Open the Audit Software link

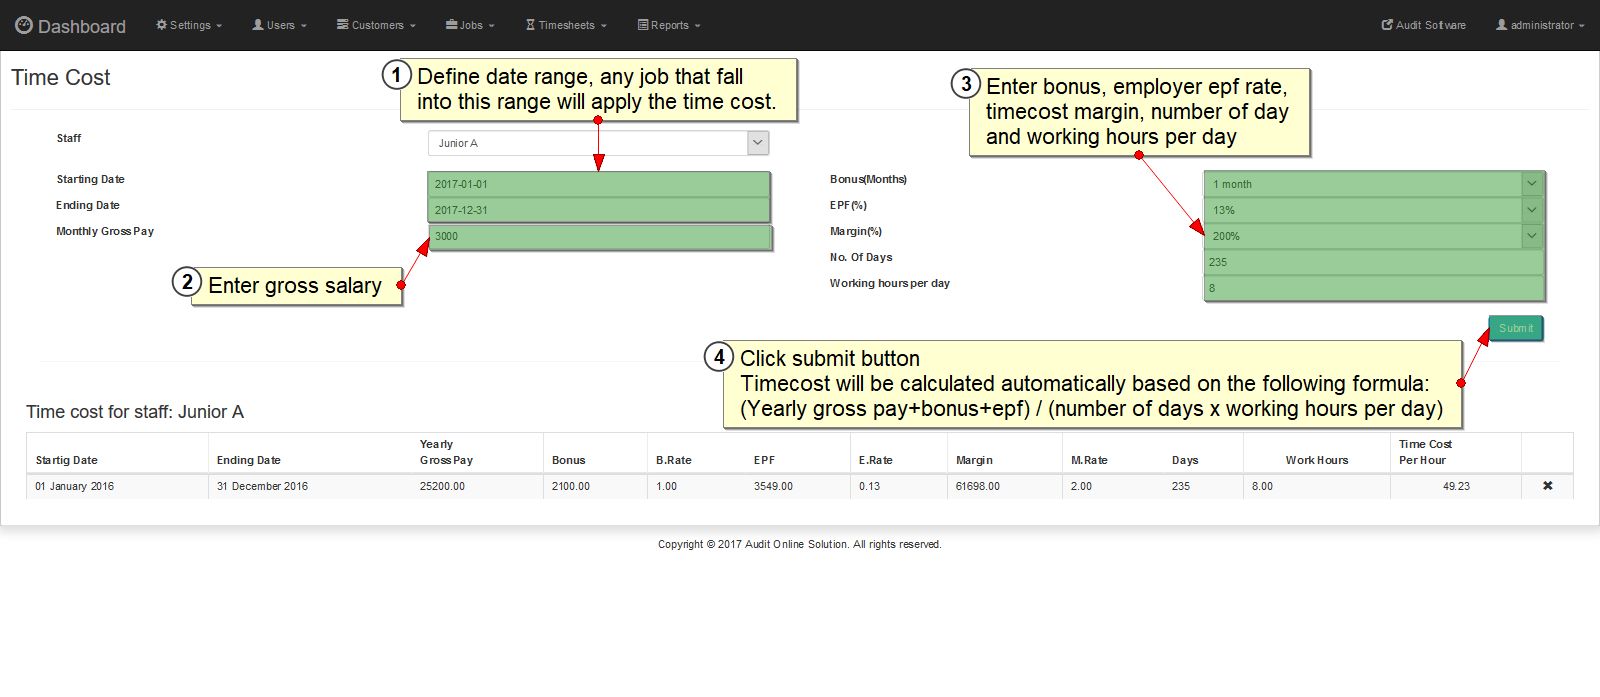coord(1423,25)
